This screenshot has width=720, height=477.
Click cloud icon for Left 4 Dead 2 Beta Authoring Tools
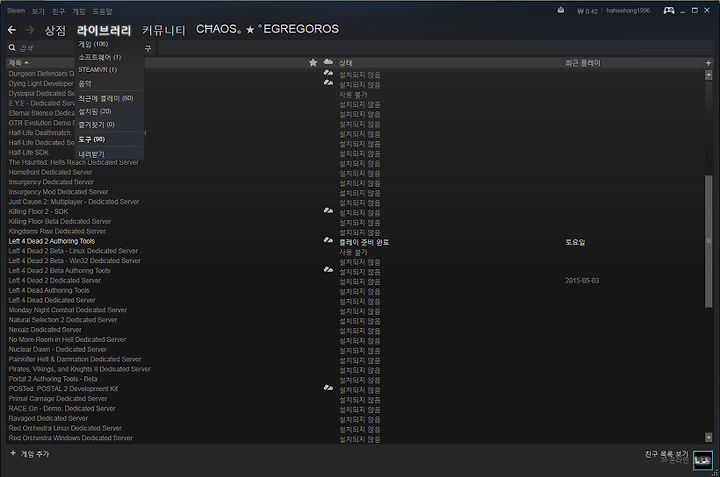click(x=328, y=270)
